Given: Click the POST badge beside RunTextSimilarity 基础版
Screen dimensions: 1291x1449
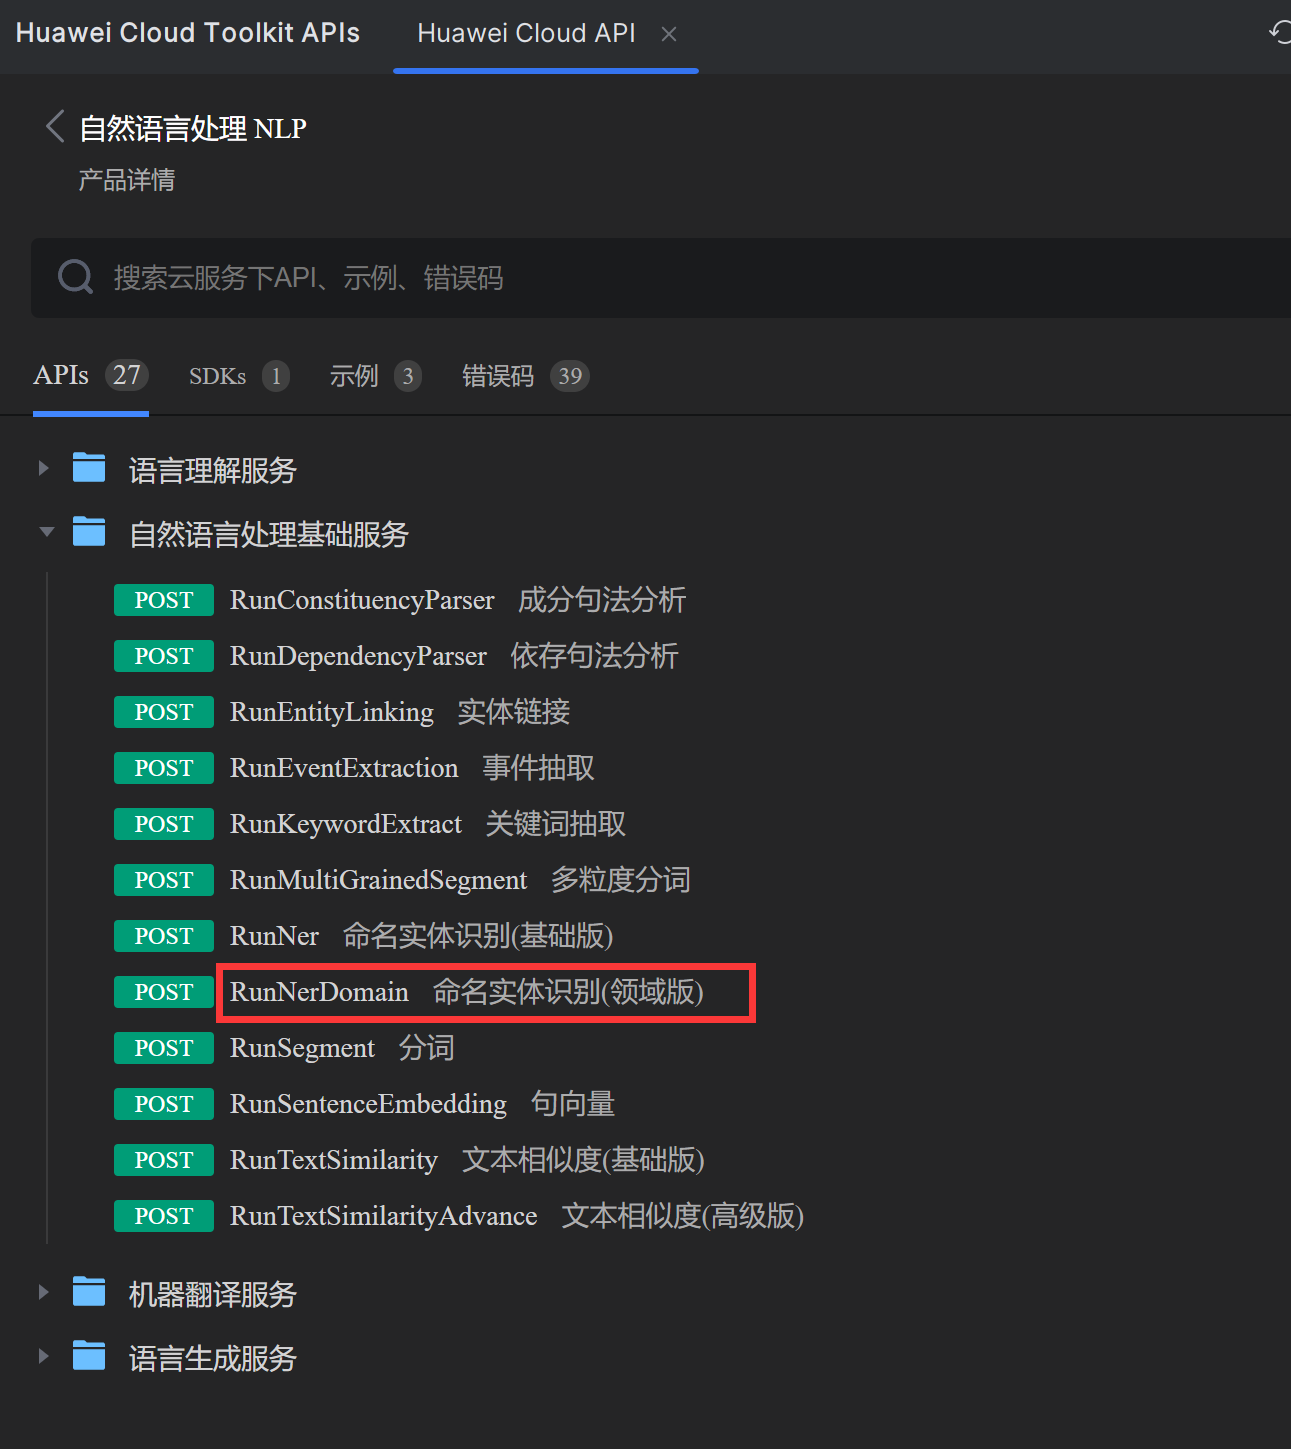Looking at the screenshot, I should [x=164, y=1160].
